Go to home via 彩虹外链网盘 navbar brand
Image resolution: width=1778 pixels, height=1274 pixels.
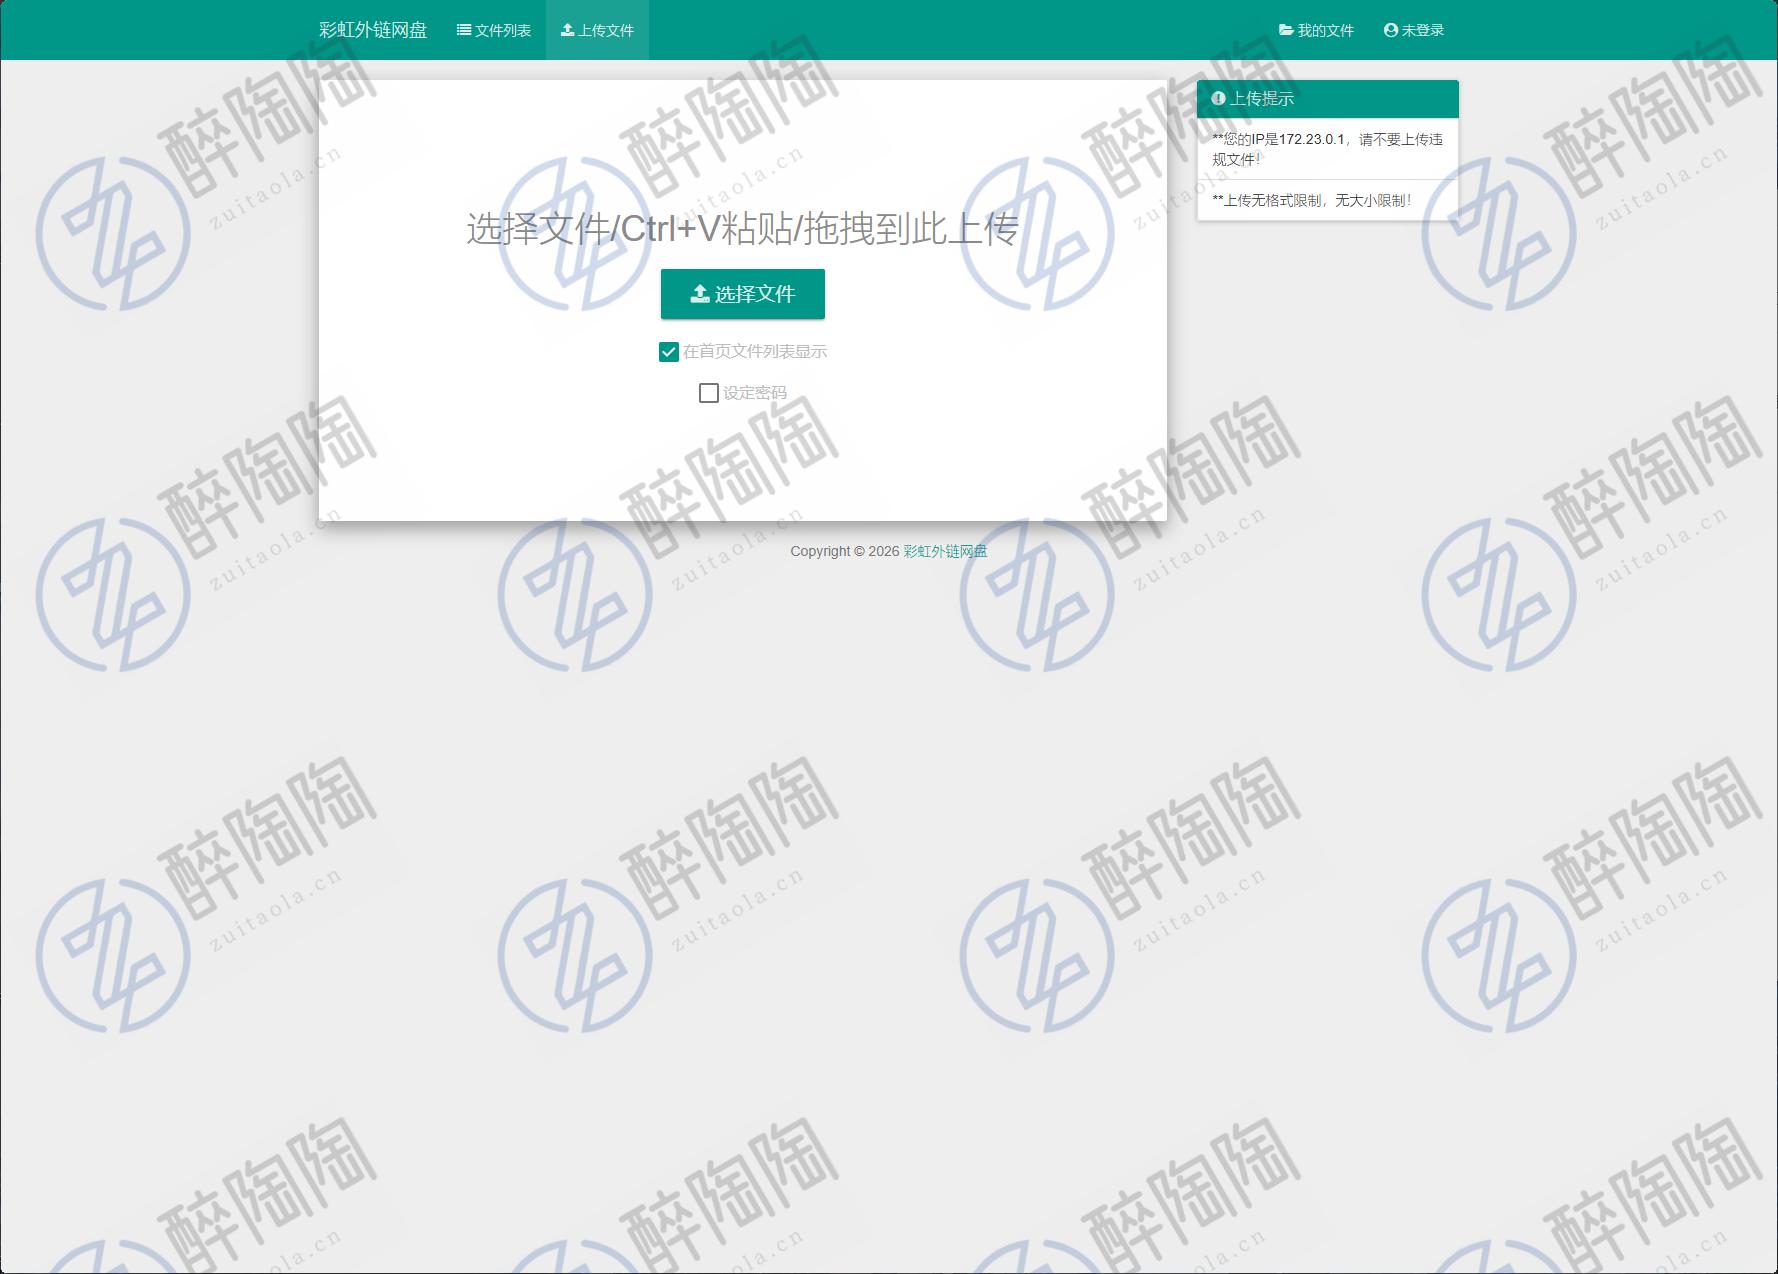(x=373, y=30)
